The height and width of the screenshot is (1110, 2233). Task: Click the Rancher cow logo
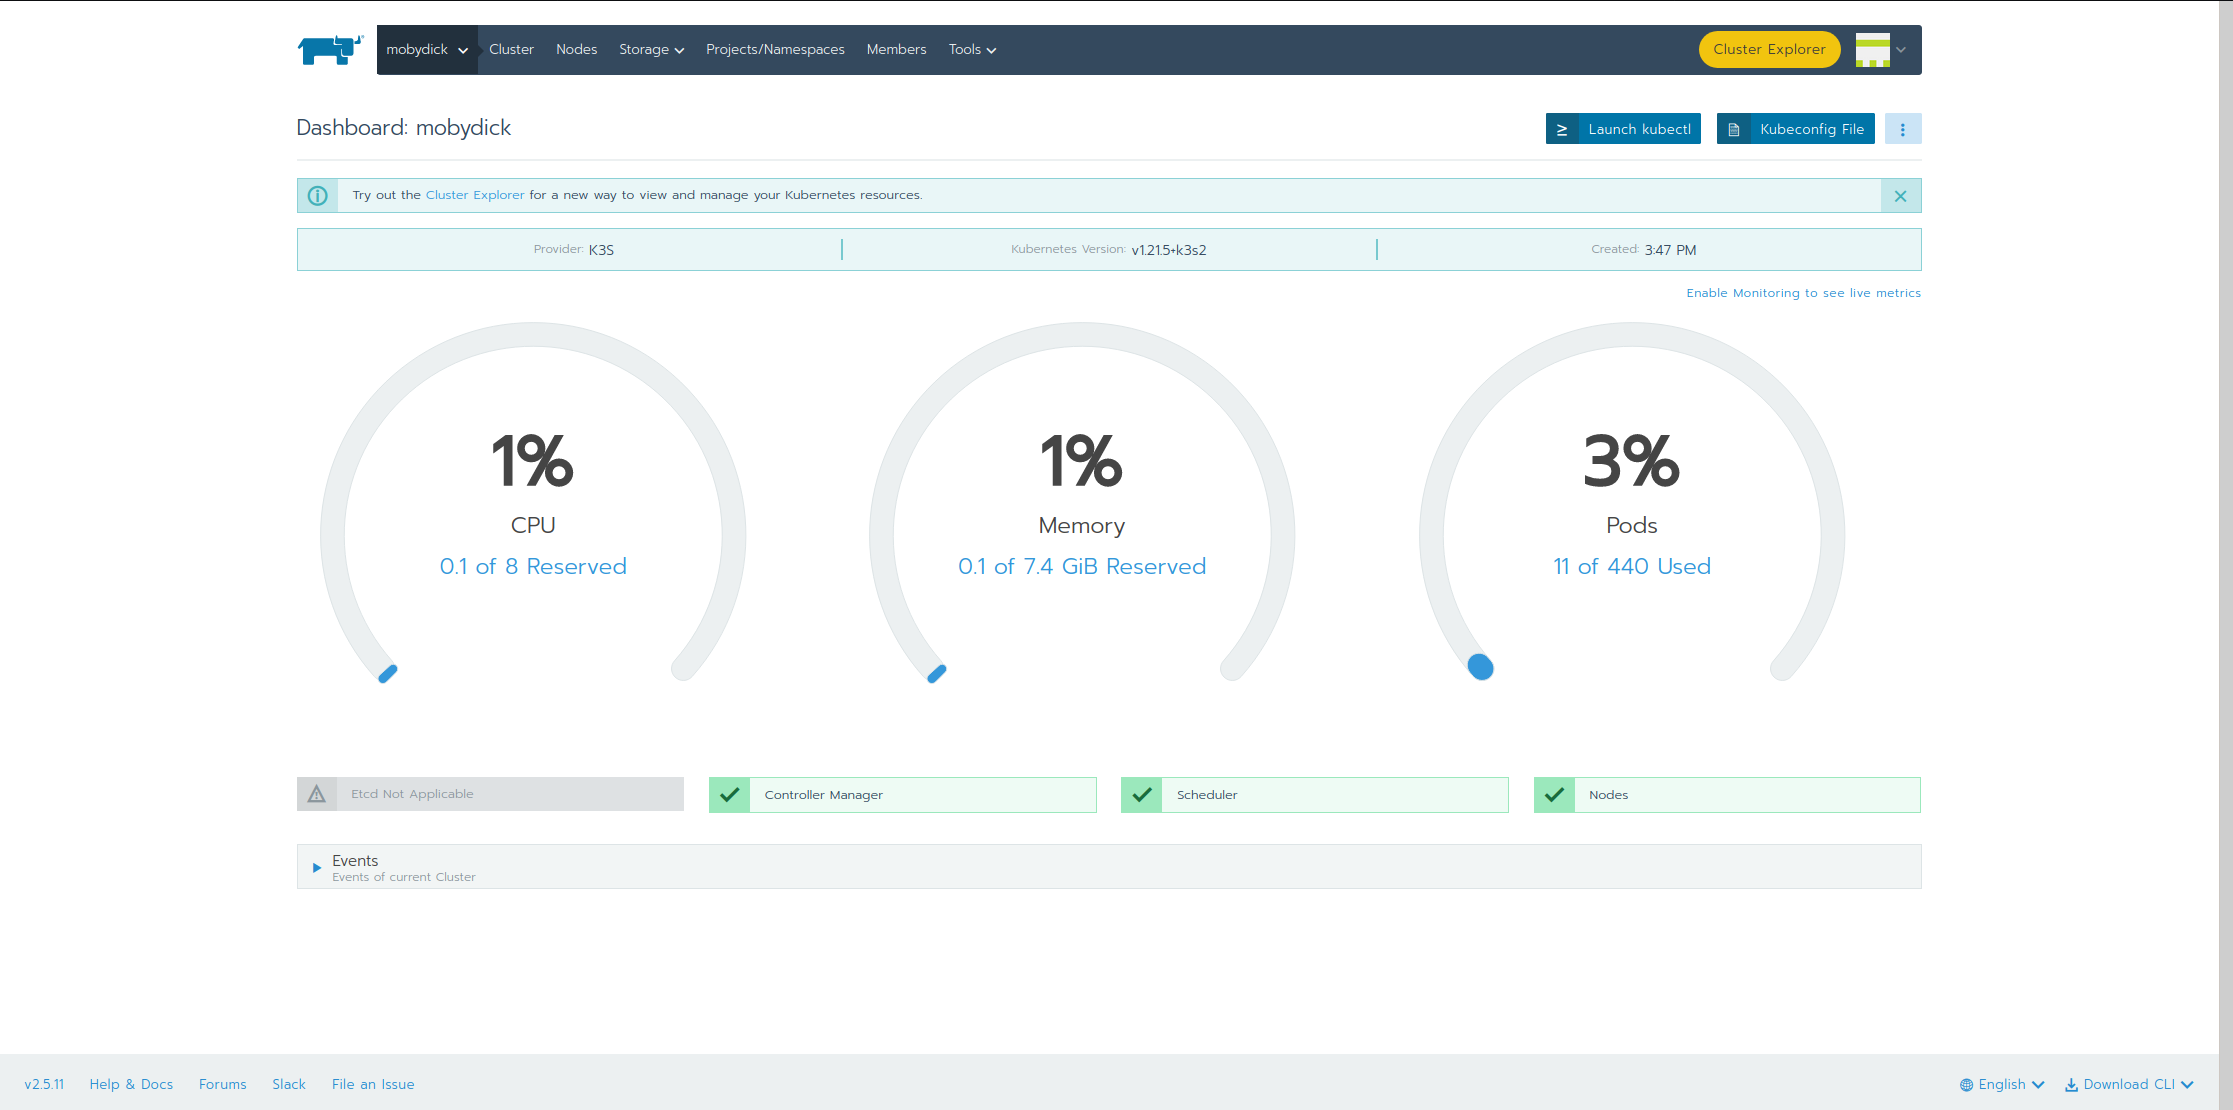(x=330, y=50)
